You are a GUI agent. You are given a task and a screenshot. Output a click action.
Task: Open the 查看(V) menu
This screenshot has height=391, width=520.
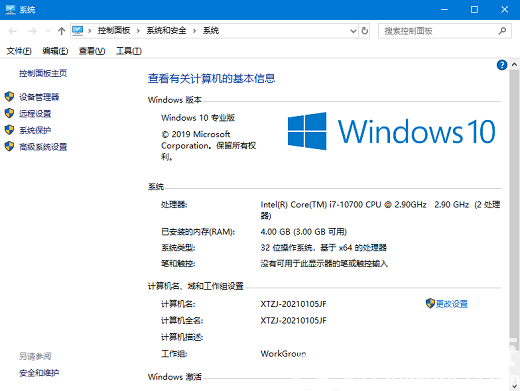click(x=92, y=51)
